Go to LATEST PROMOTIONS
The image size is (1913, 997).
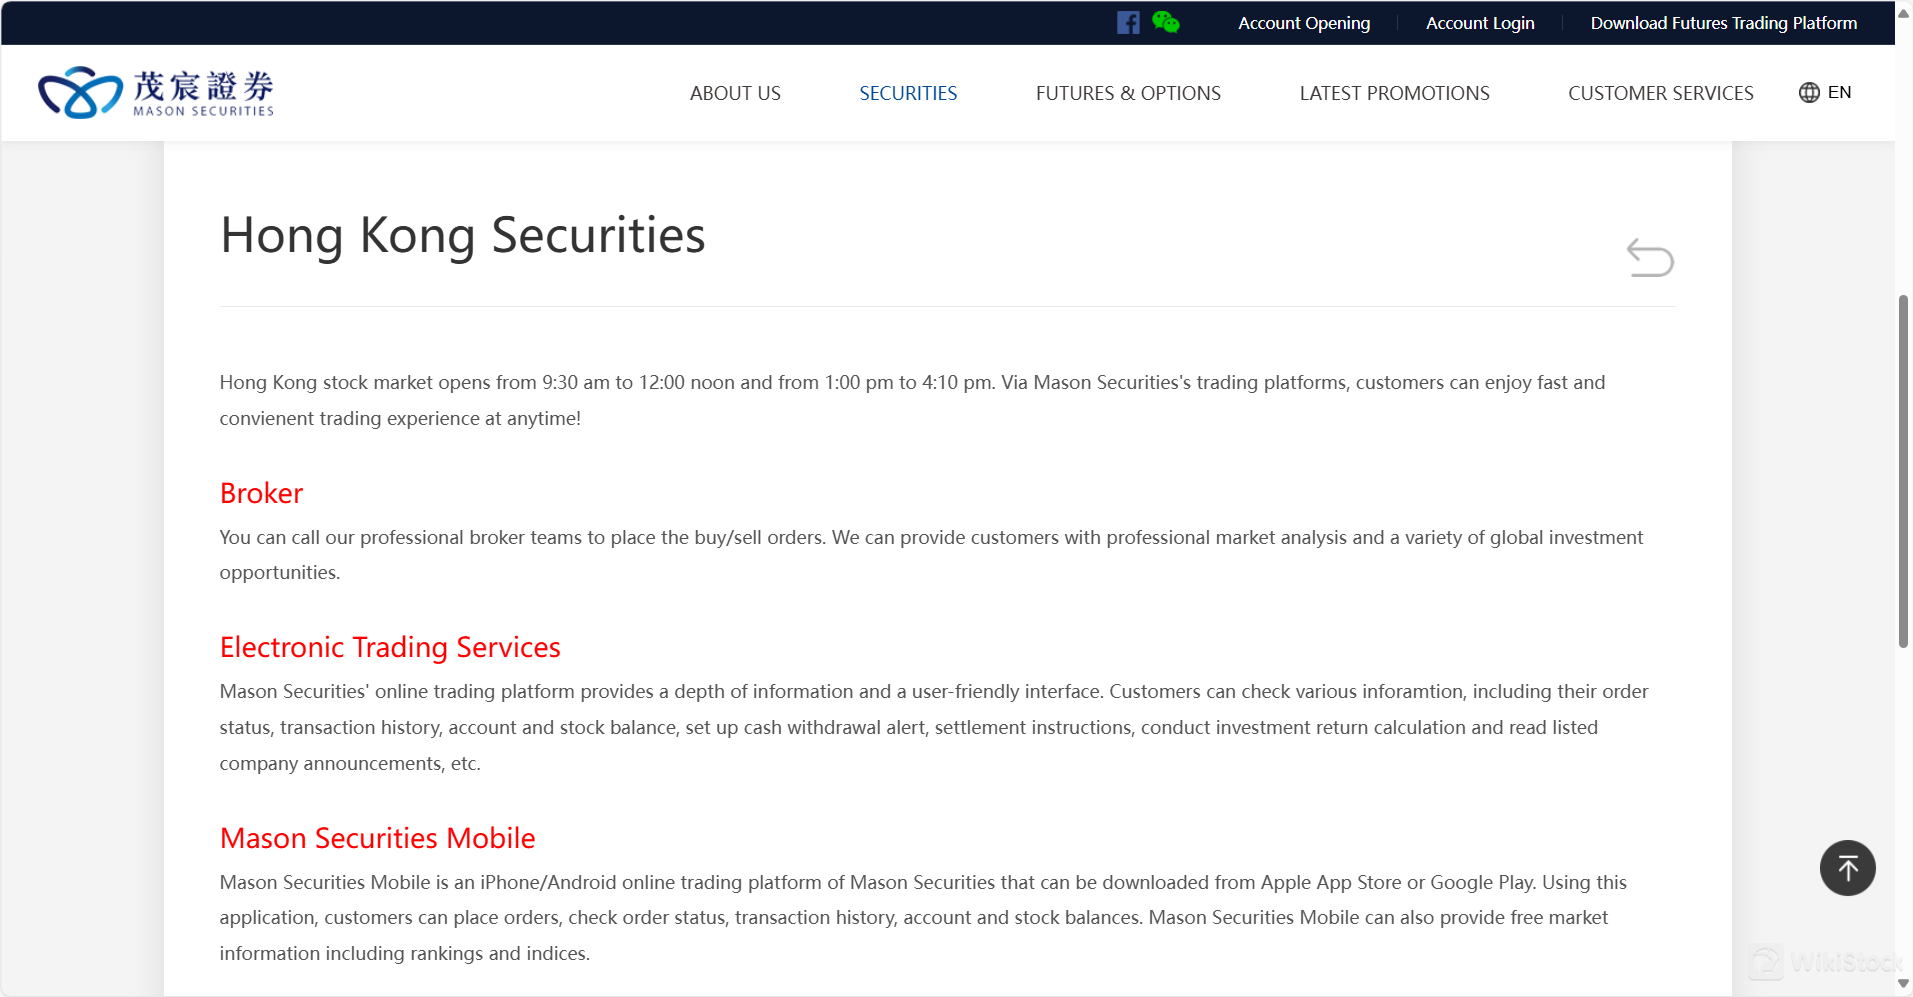pos(1394,94)
